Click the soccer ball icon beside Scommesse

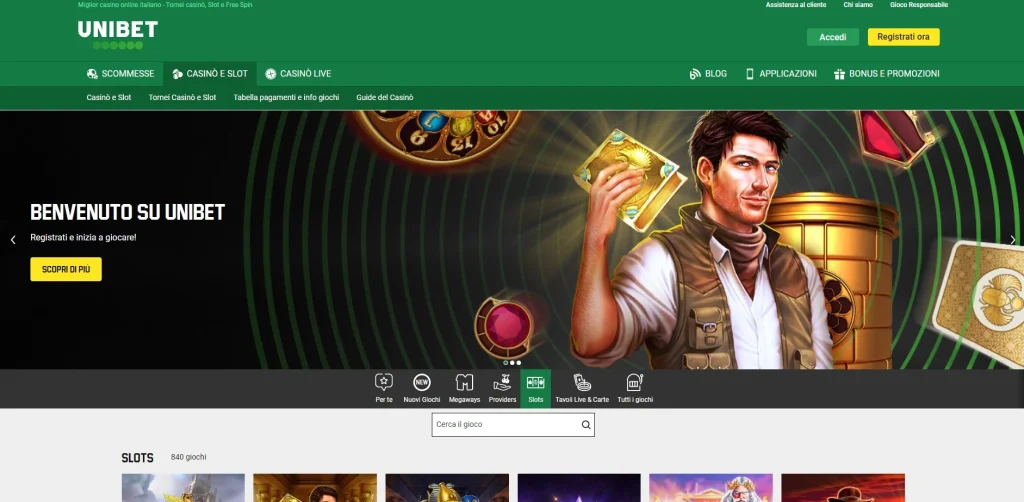pos(93,74)
